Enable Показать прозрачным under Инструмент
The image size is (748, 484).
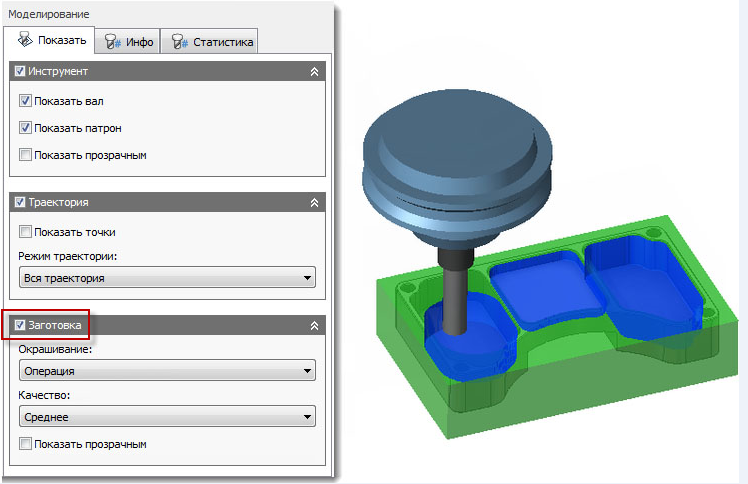coord(25,154)
